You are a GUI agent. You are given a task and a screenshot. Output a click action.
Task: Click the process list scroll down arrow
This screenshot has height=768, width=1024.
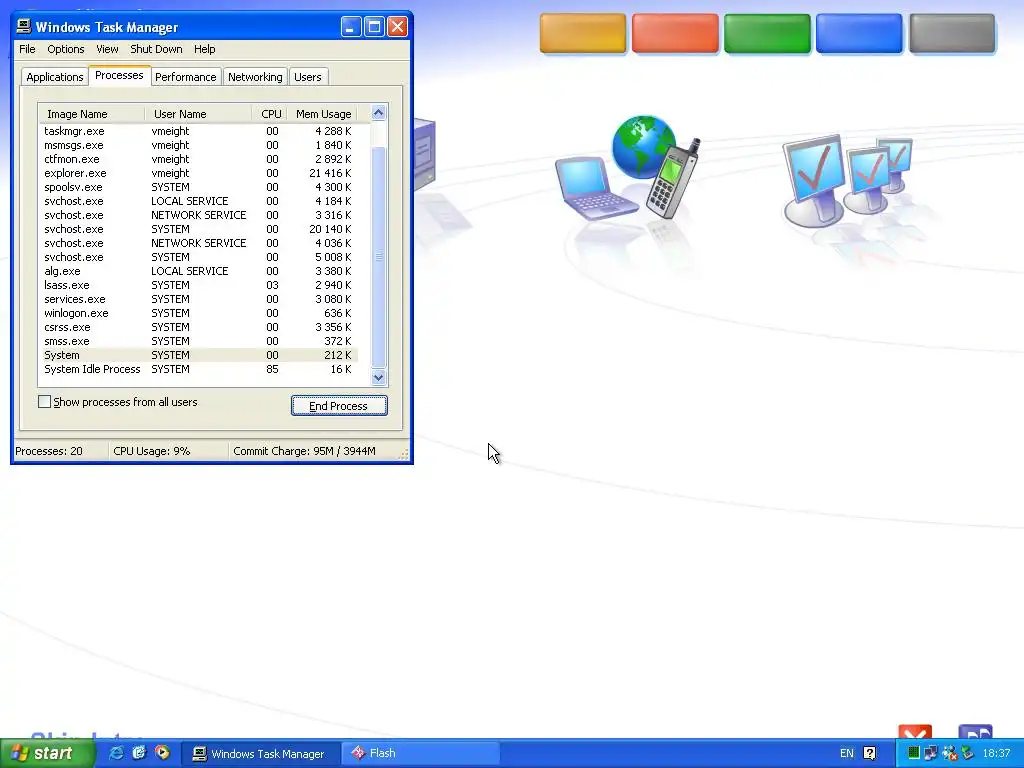point(379,377)
